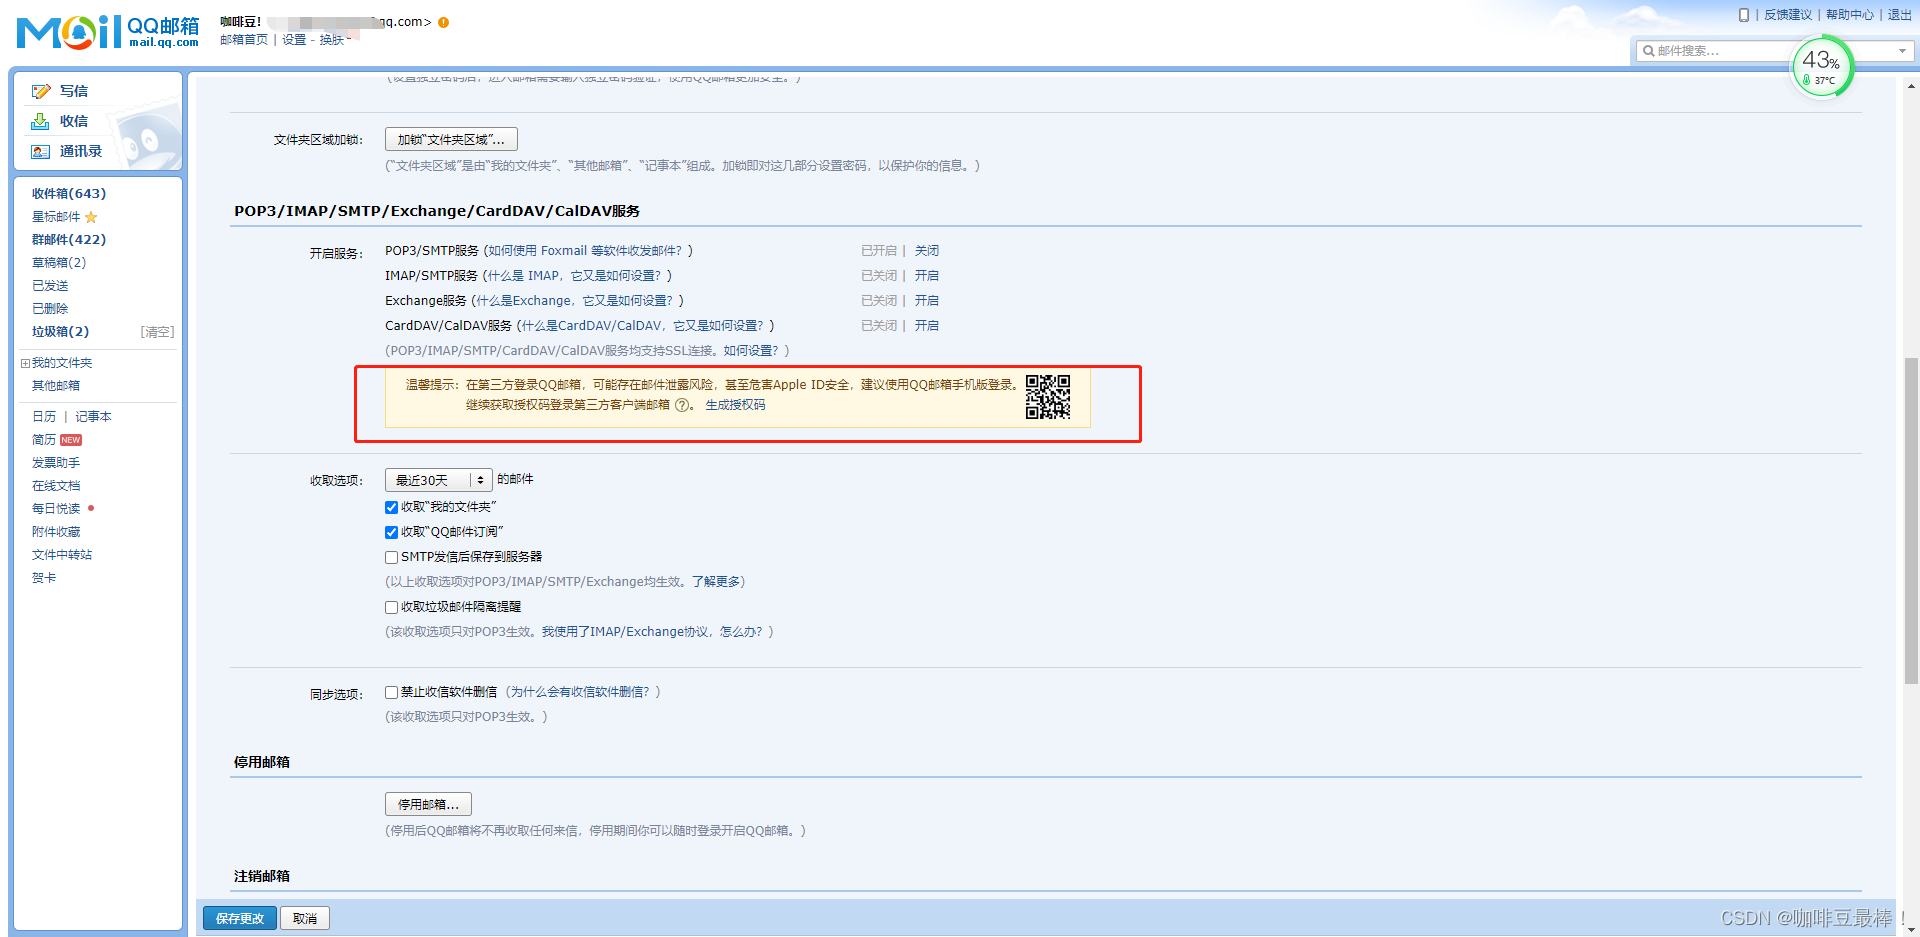Open 已发送 folder
Image resolution: width=1920 pixels, height=937 pixels.
tap(50, 286)
